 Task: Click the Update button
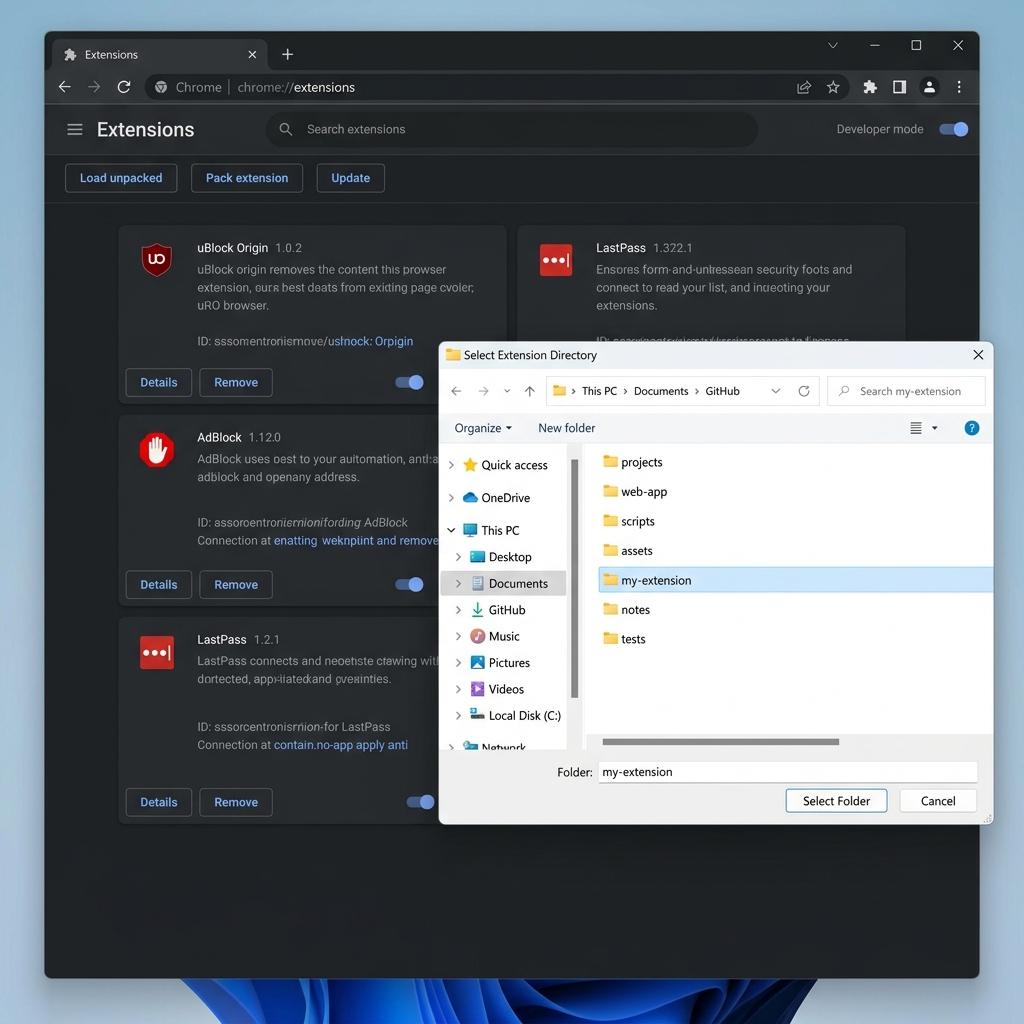[x=351, y=178]
